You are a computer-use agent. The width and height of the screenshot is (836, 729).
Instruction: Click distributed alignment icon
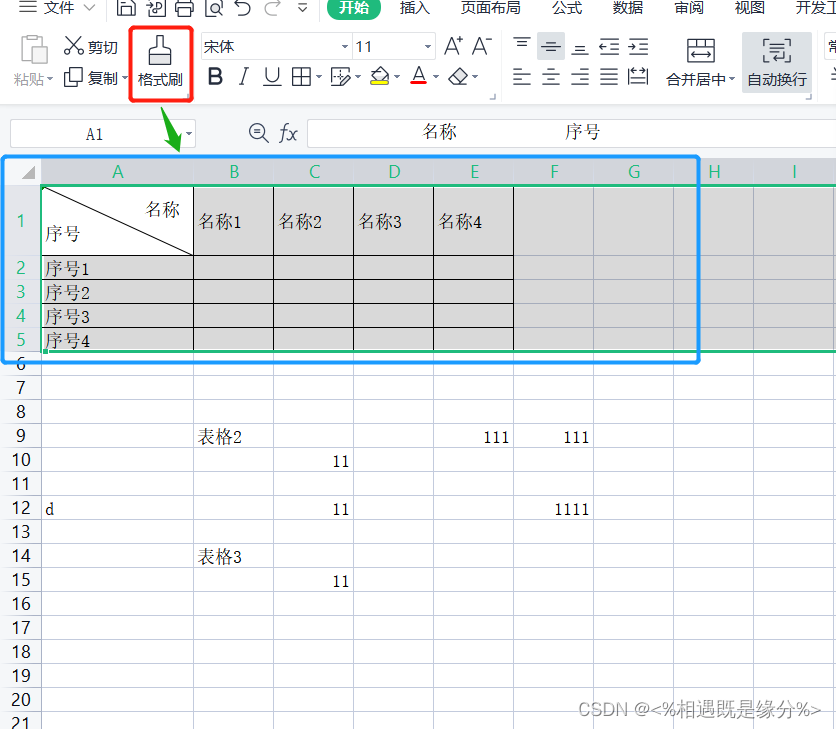click(x=638, y=77)
